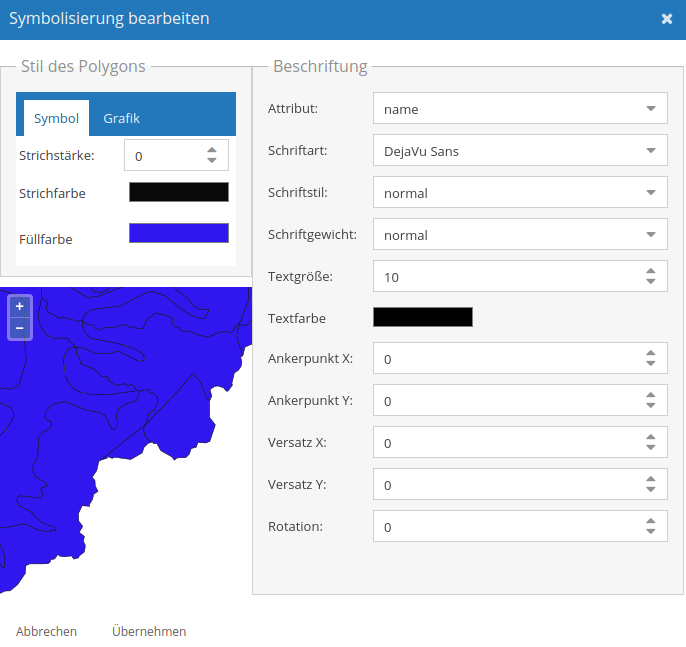Viewport: 686px width, 647px height.
Task: Increase Textgröße with up arrow
Action: (x=651, y=271)
